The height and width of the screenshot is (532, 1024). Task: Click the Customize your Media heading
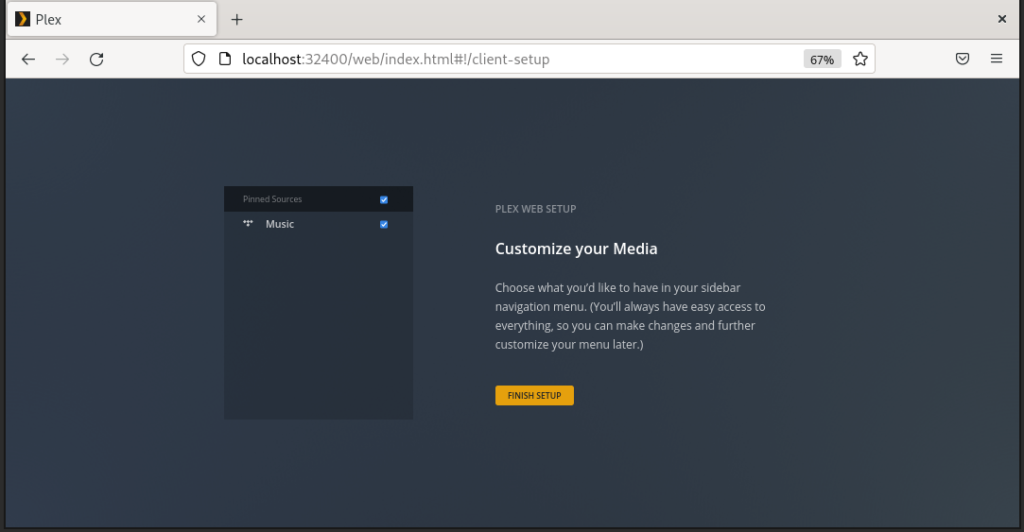click(576, 249)
